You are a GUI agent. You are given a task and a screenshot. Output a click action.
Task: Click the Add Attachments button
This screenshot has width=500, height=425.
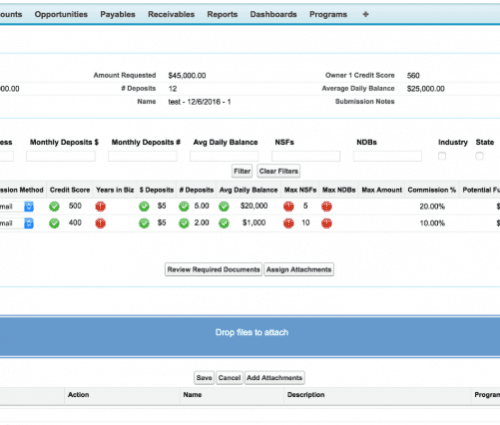pyautogui.click(x=274, y=378)
